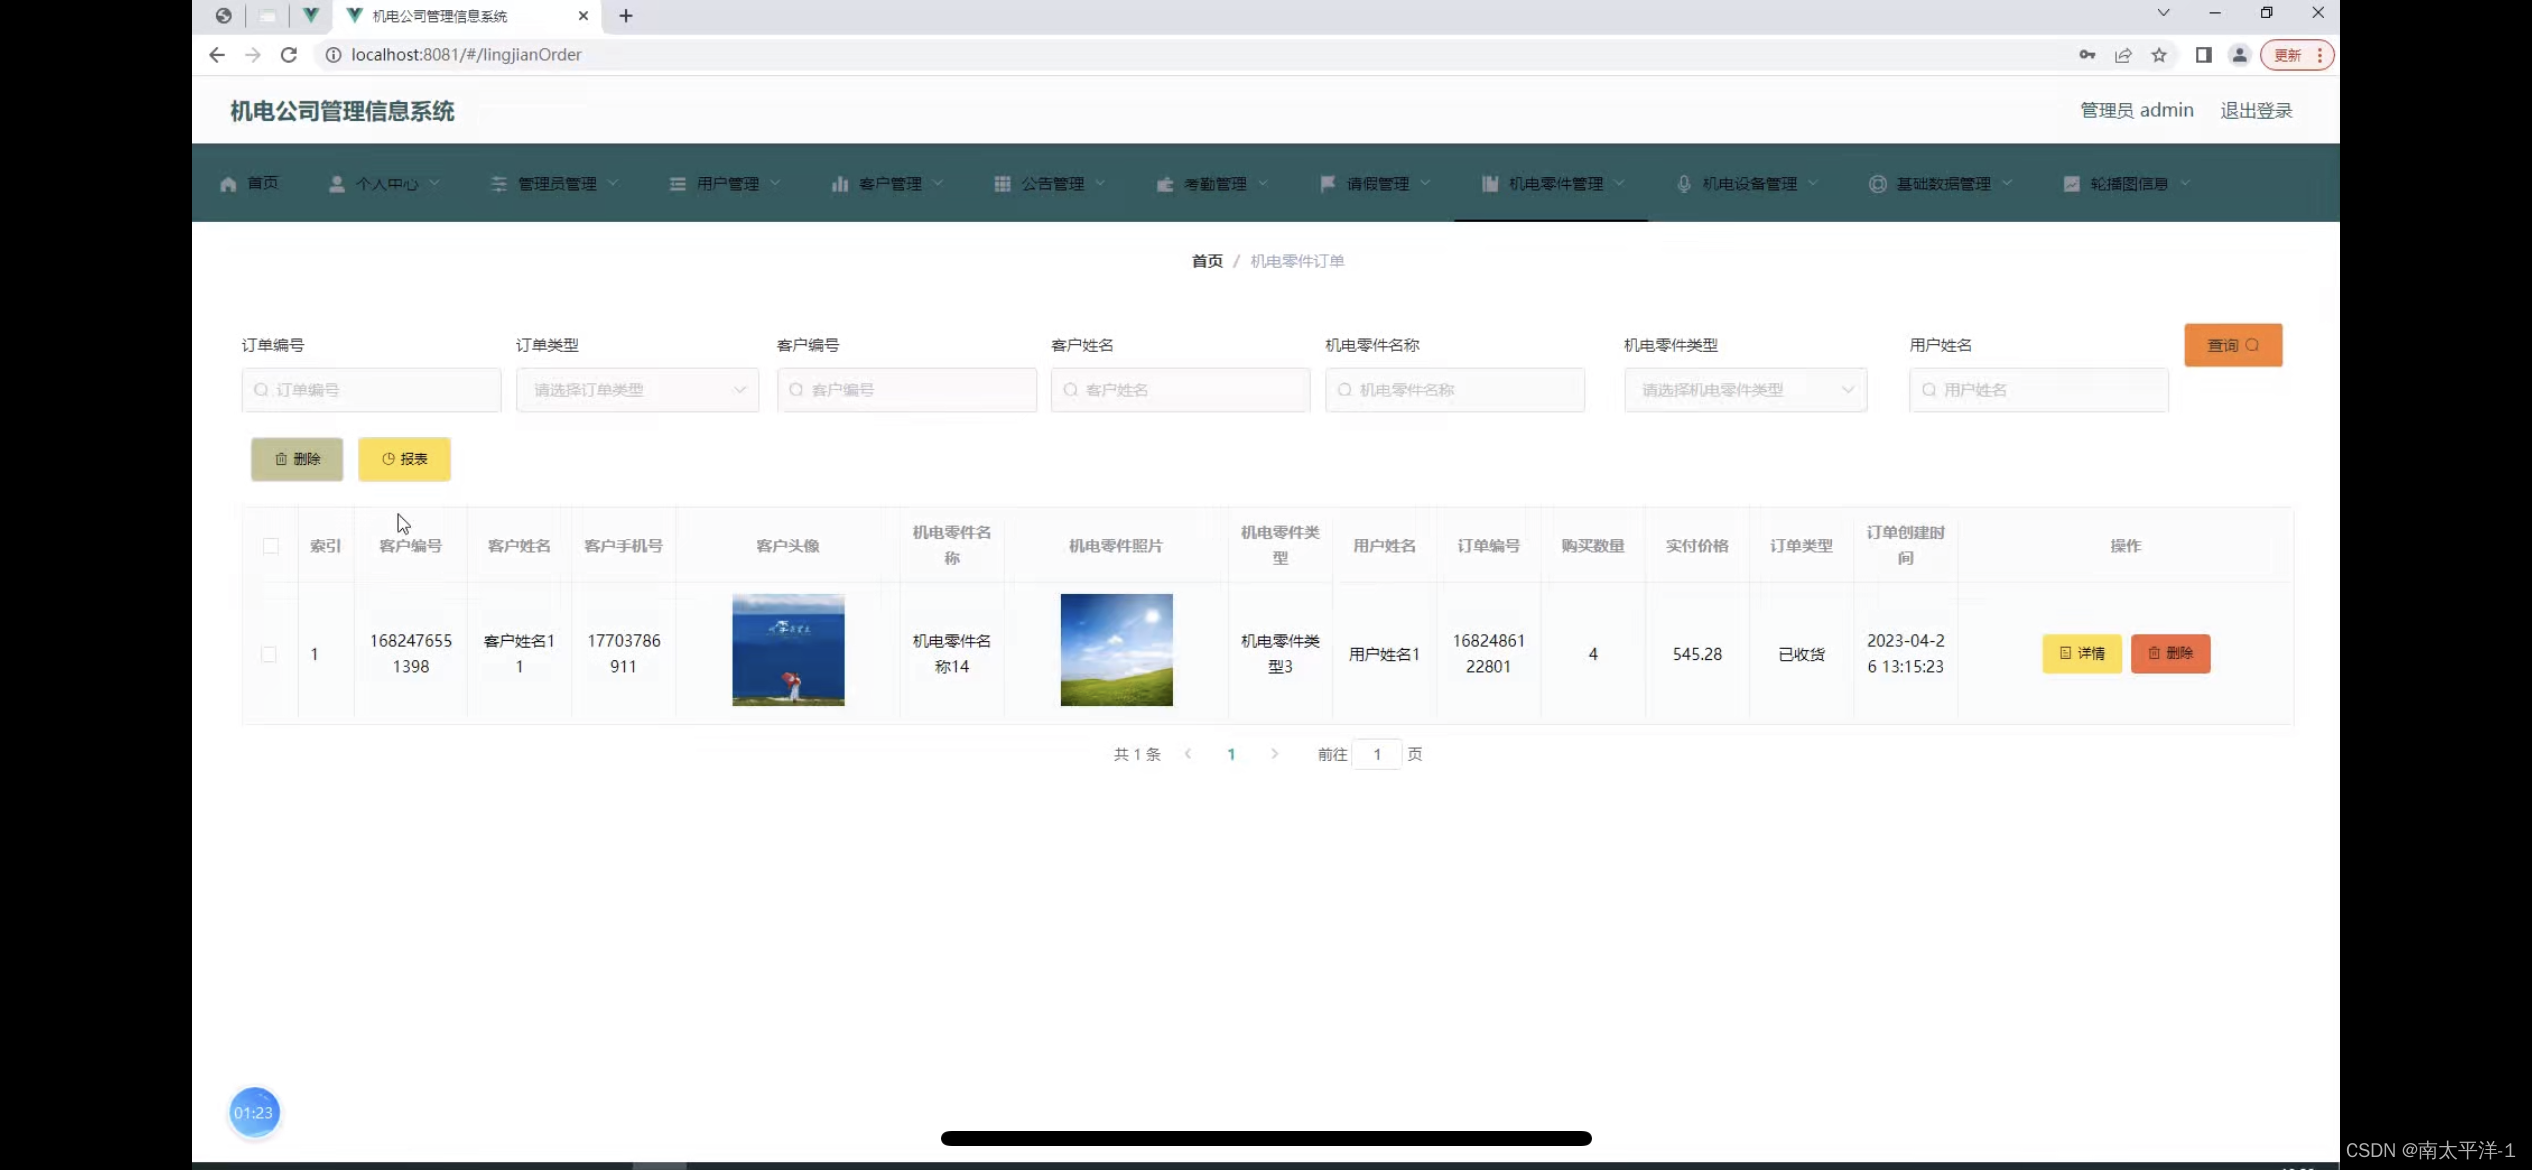This screenshot has height=1170, width=2532.
Task: Tick the checkbox for row 1
Action: click(269, 654)
